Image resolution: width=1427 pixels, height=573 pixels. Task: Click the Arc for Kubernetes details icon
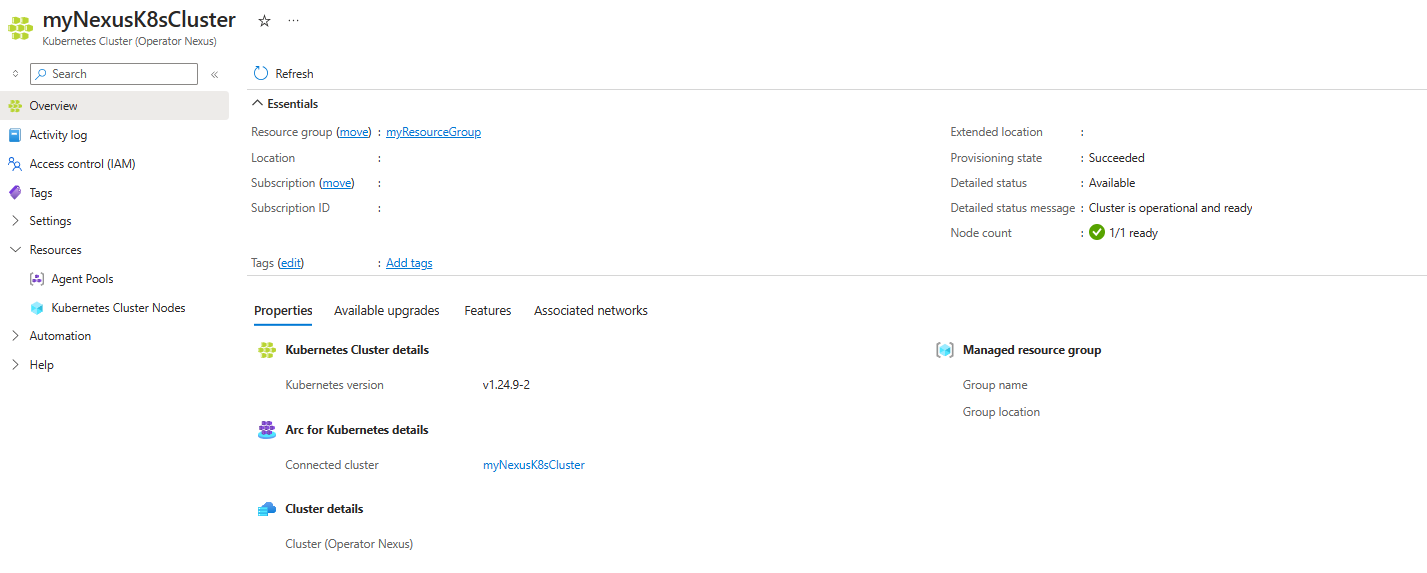266,430
